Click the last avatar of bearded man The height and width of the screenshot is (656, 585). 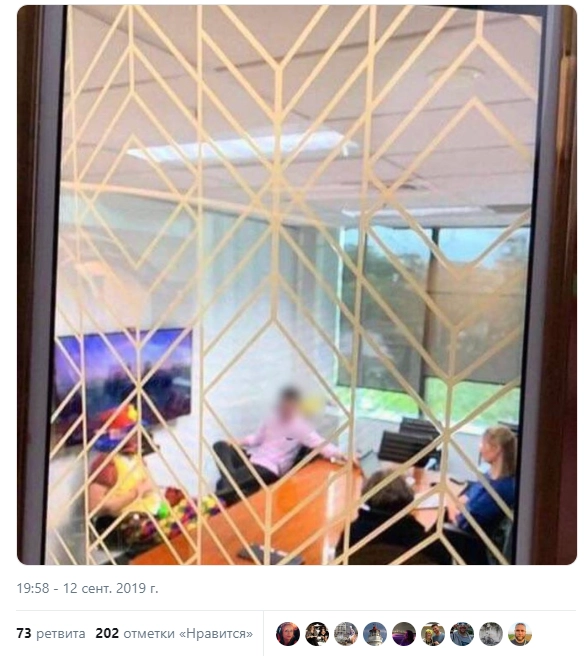(x=520, y=634)
